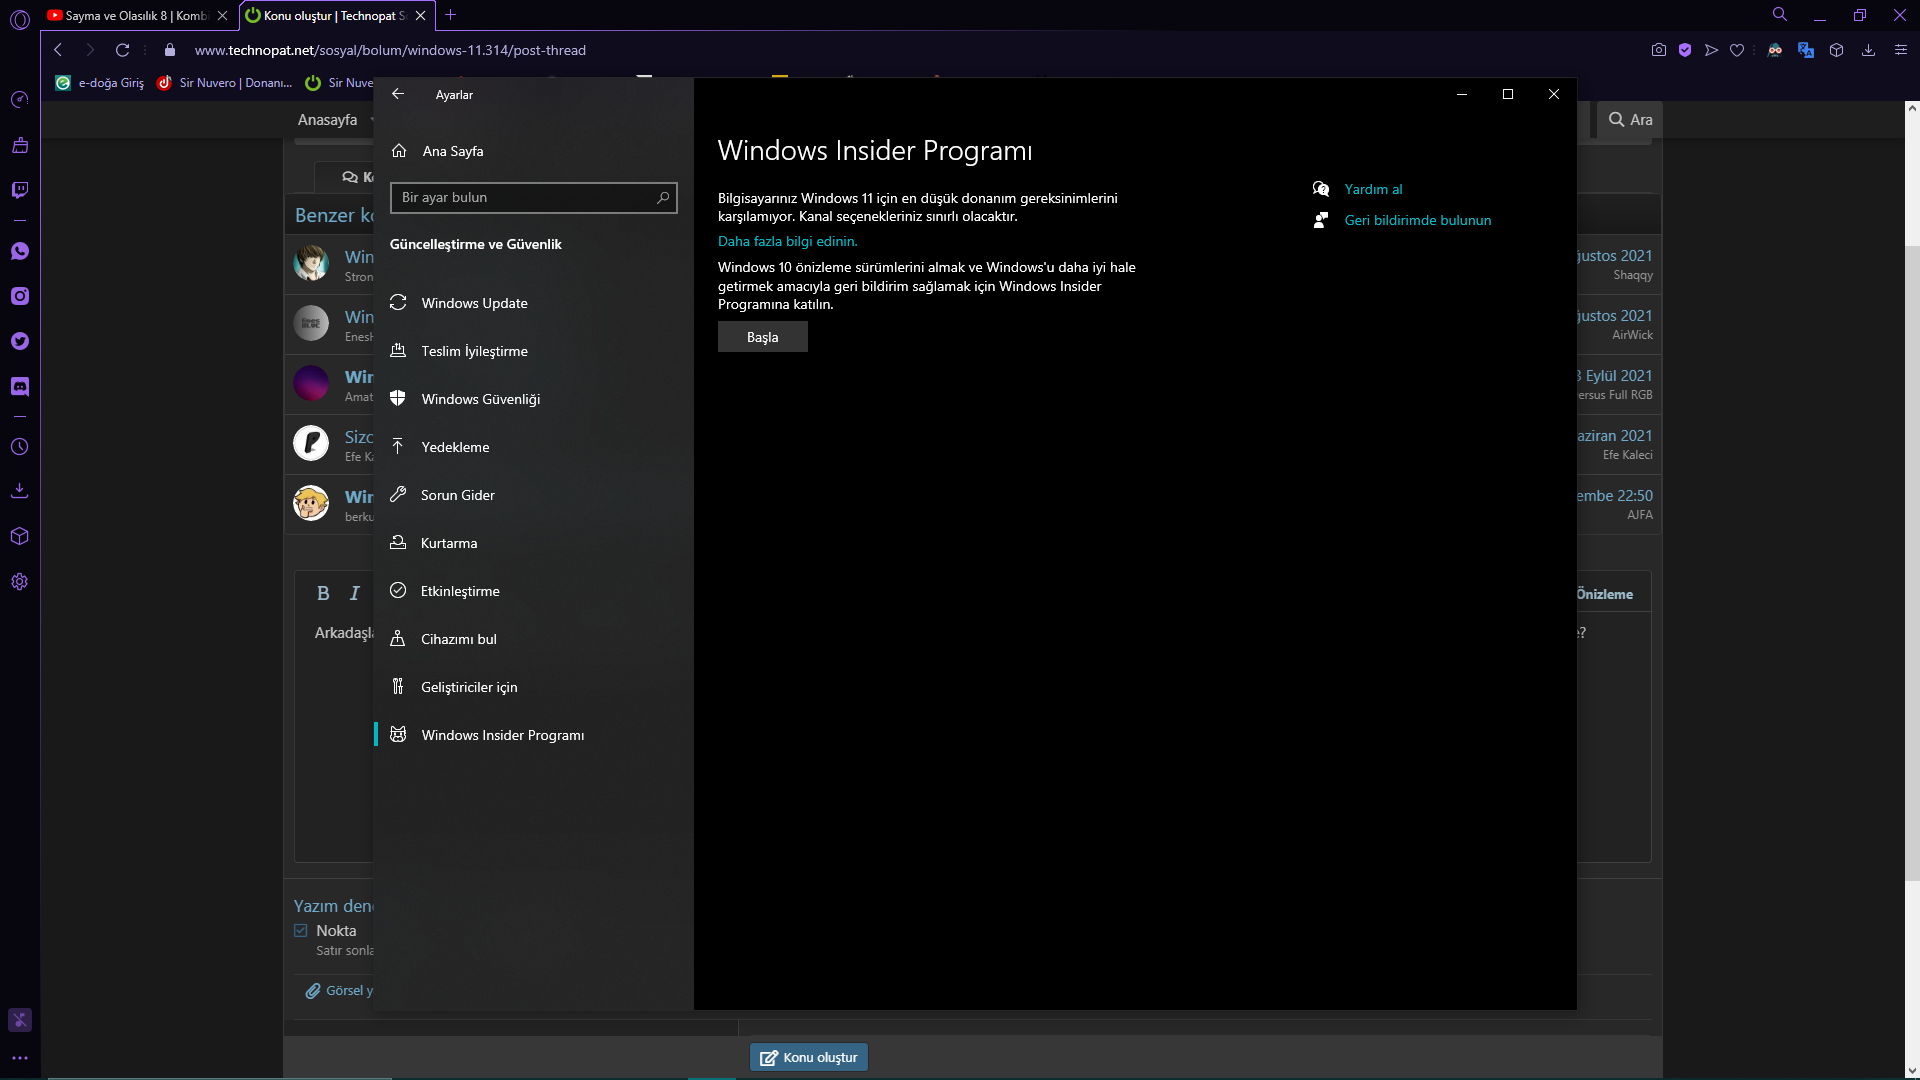This screenshot has width=1920, height=1080.
Task: Click the Bir ayar bulun search field
Action: coord(525,198)
